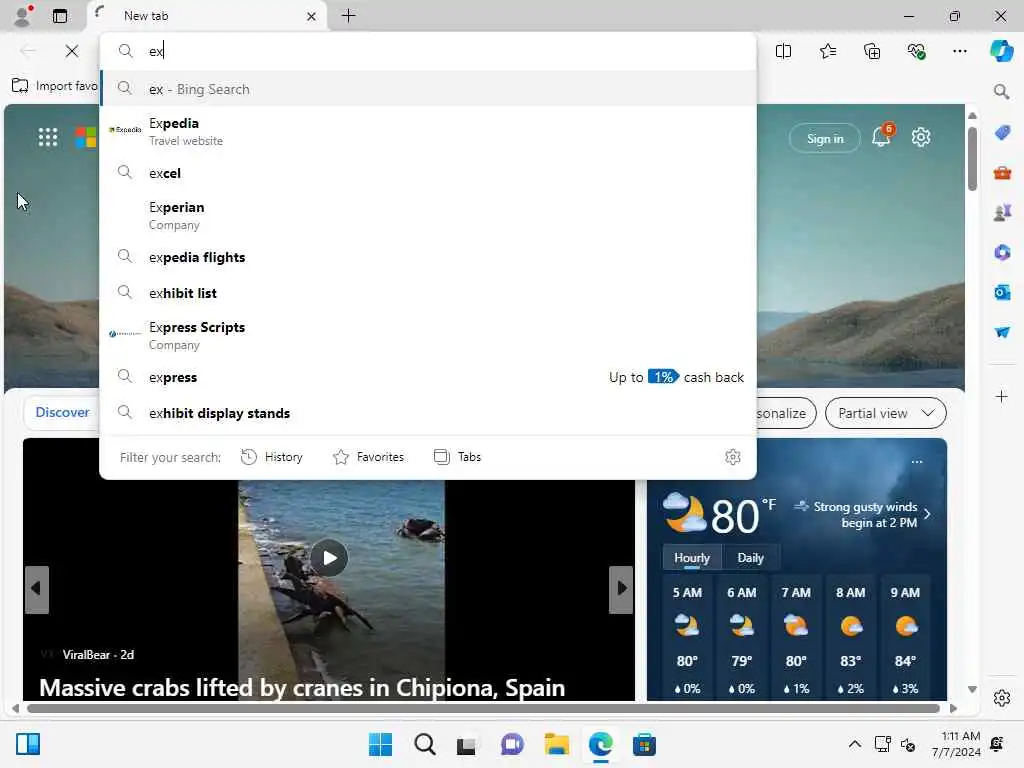The width and height of the screenshot is (1024, 768).
Task: Open taskbar Search
Action: [424, 744]
